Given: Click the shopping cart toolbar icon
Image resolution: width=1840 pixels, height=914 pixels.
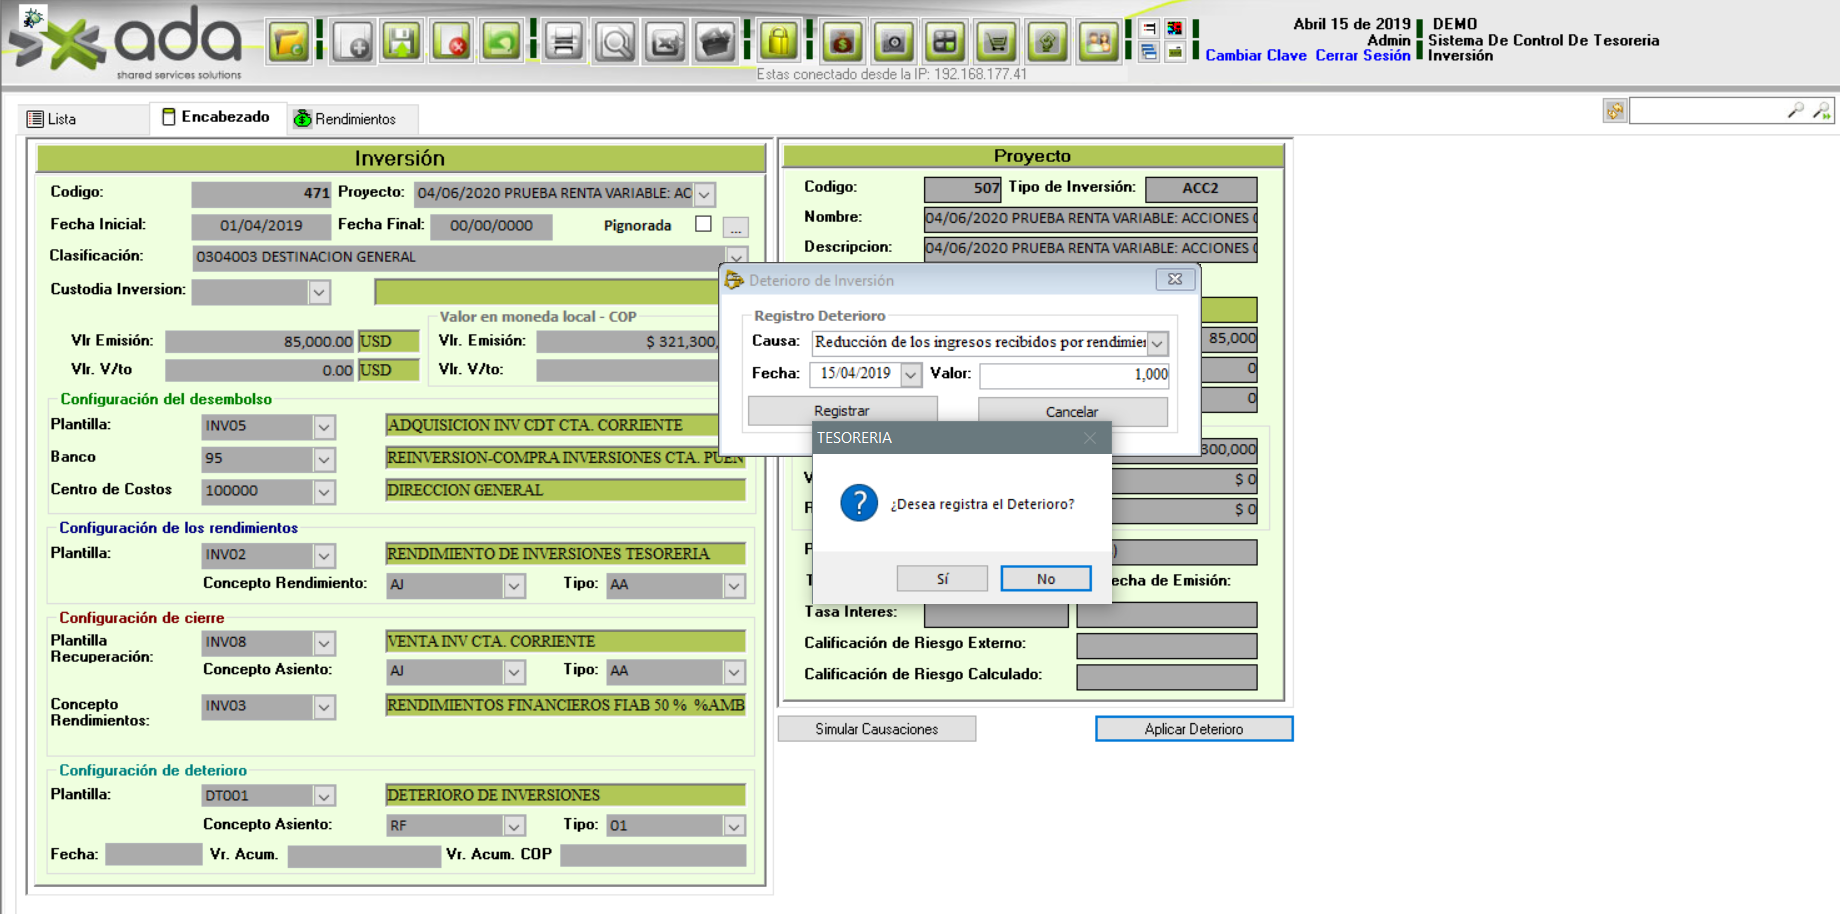Looking at the screenshot, I should tap(996, 43).
